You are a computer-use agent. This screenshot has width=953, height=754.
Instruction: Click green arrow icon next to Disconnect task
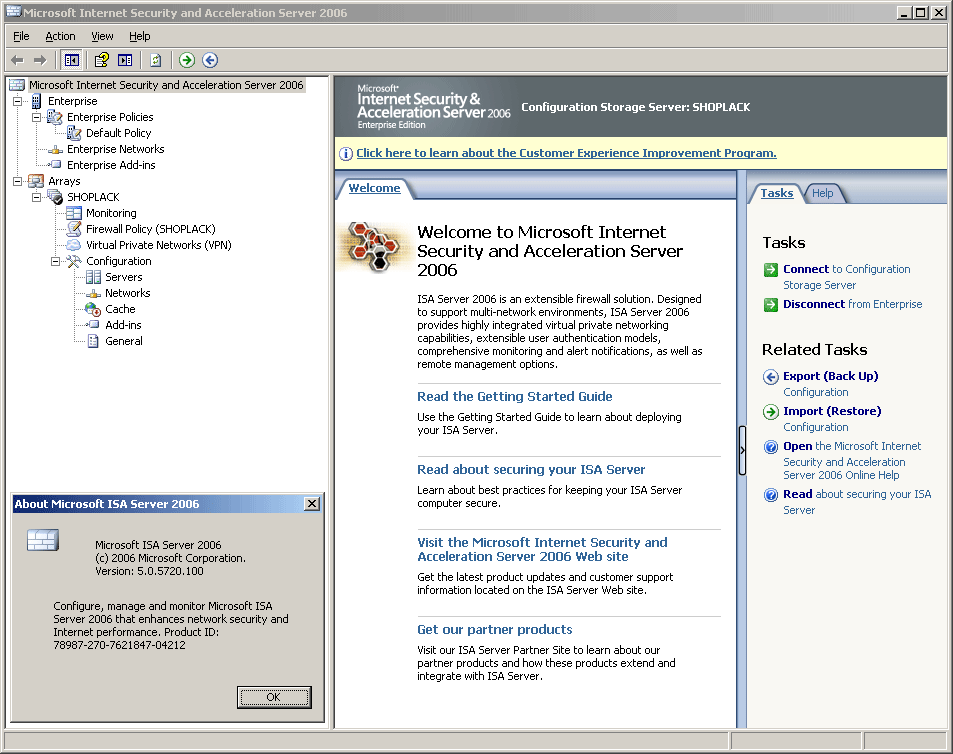[x=771, y=304]
